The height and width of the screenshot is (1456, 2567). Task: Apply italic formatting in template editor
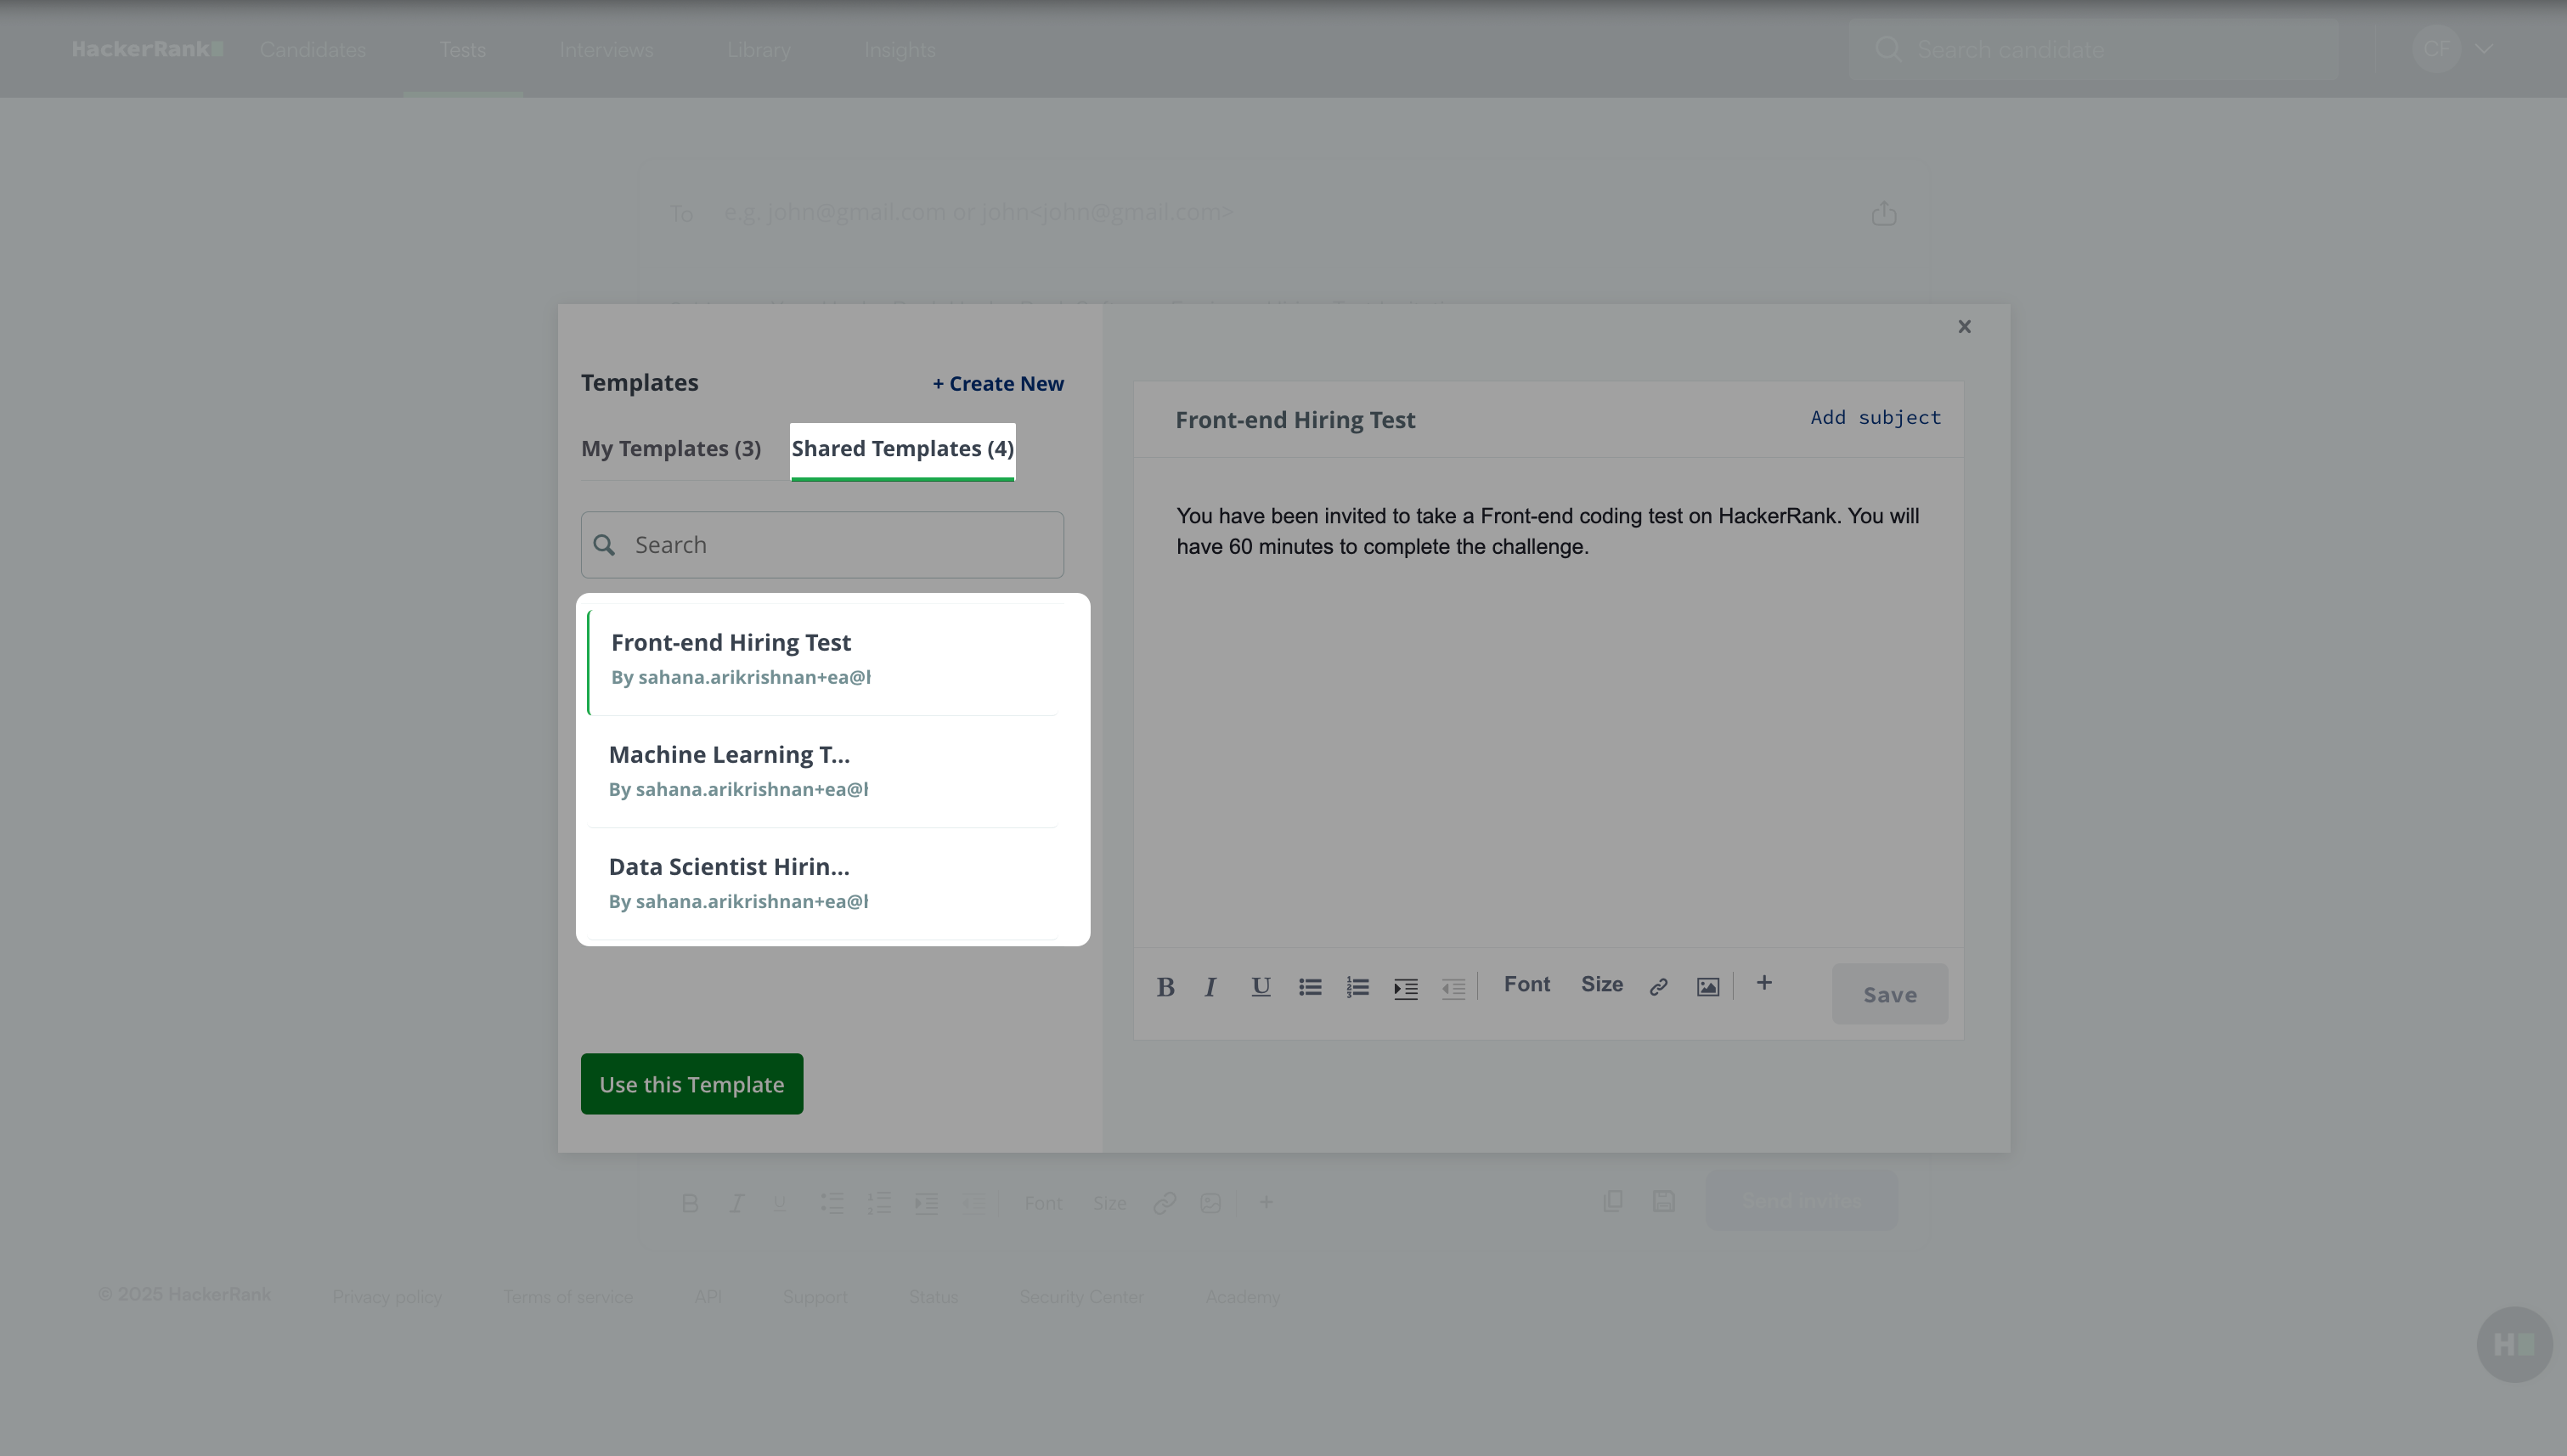point(1210,987)
